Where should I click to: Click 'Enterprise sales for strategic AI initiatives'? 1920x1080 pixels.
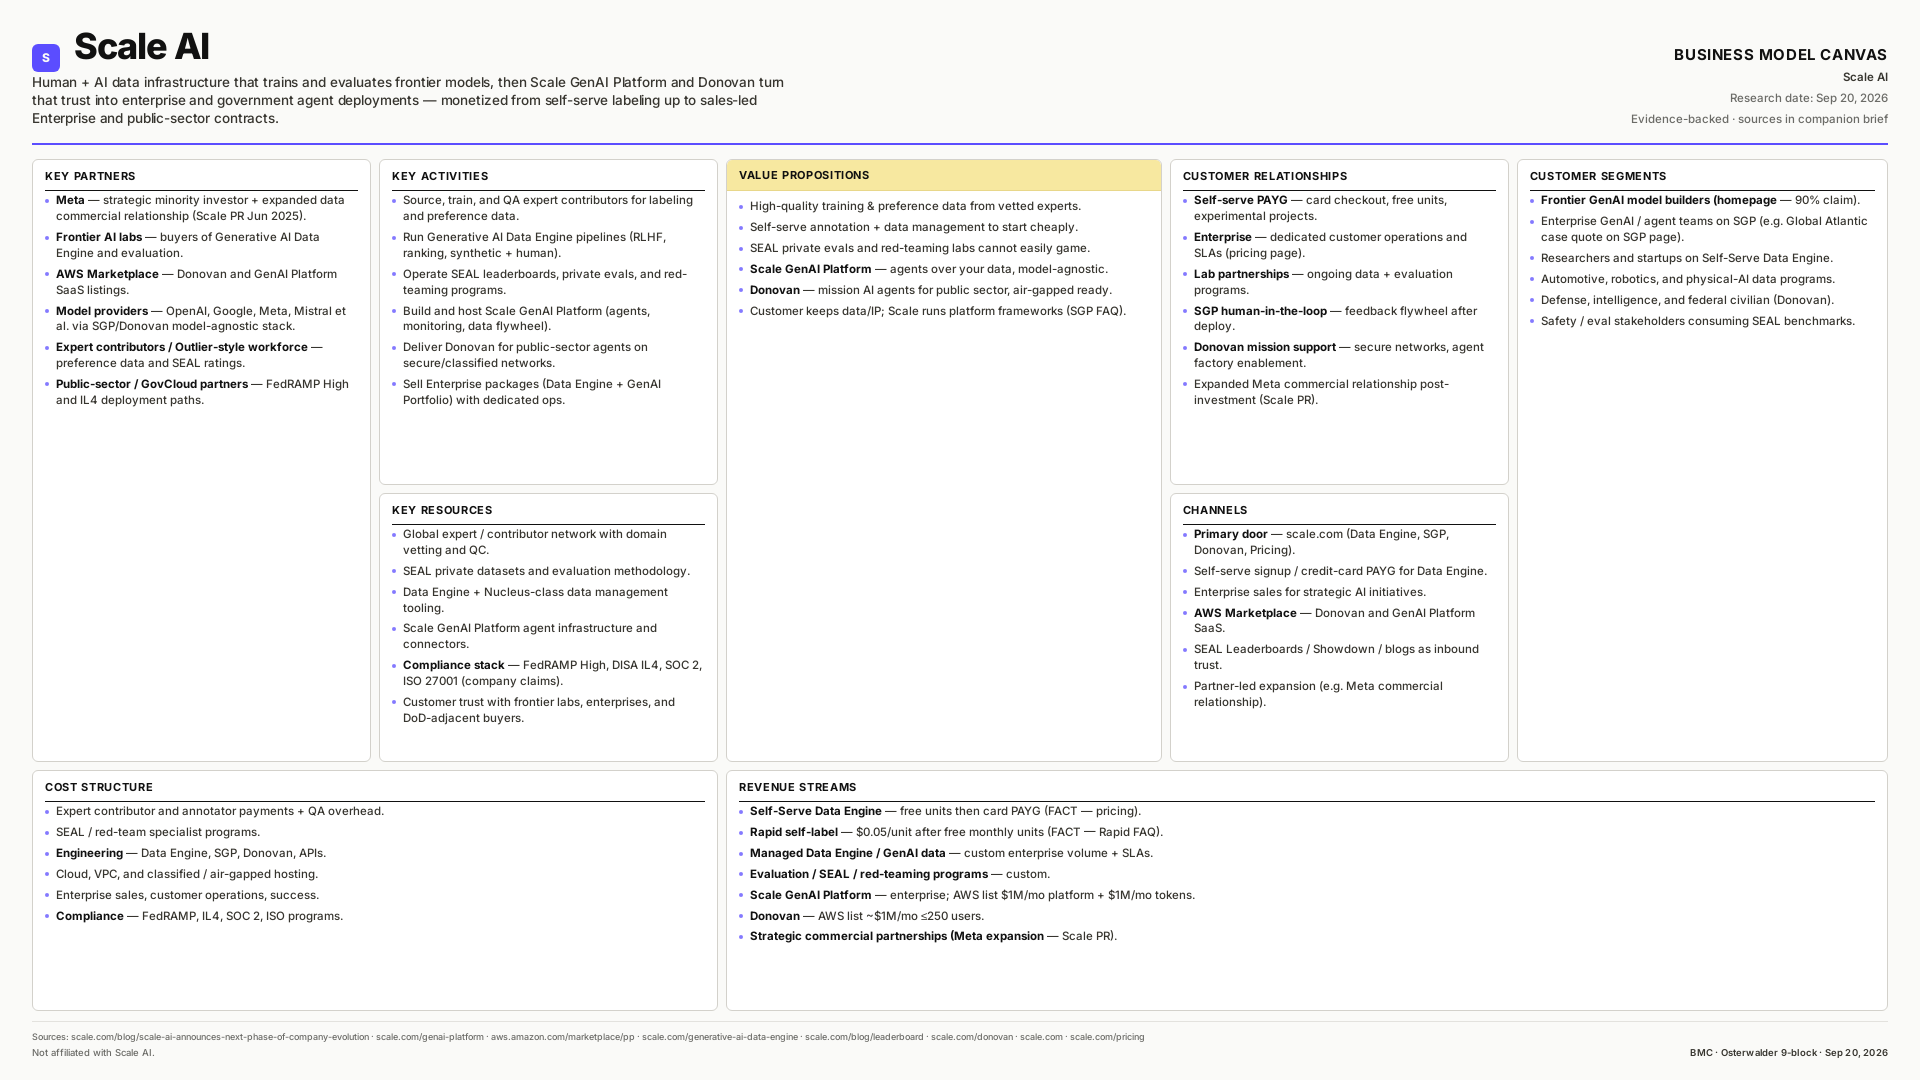tap(1310, 592)
